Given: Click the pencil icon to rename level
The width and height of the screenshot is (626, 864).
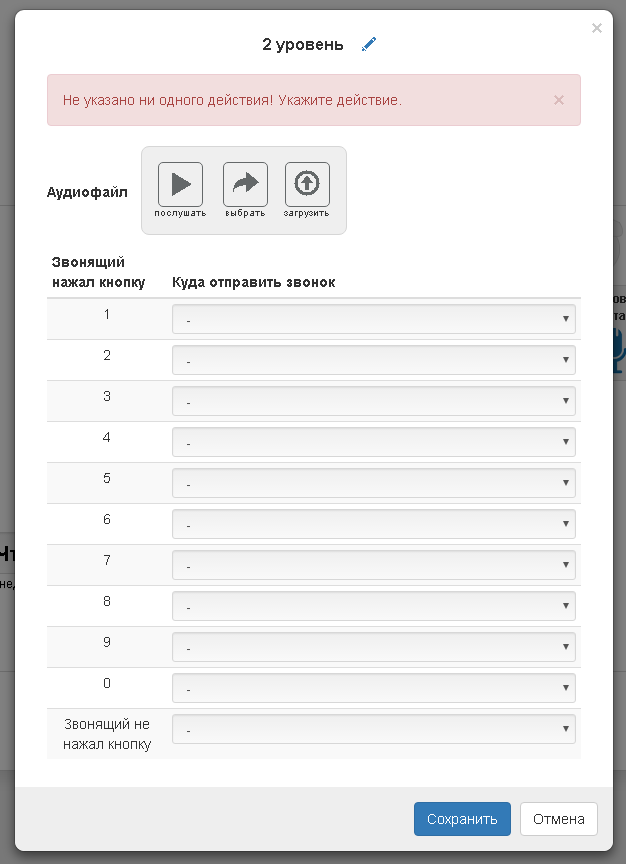Looking at the screenshot, I should coord(369,44).
